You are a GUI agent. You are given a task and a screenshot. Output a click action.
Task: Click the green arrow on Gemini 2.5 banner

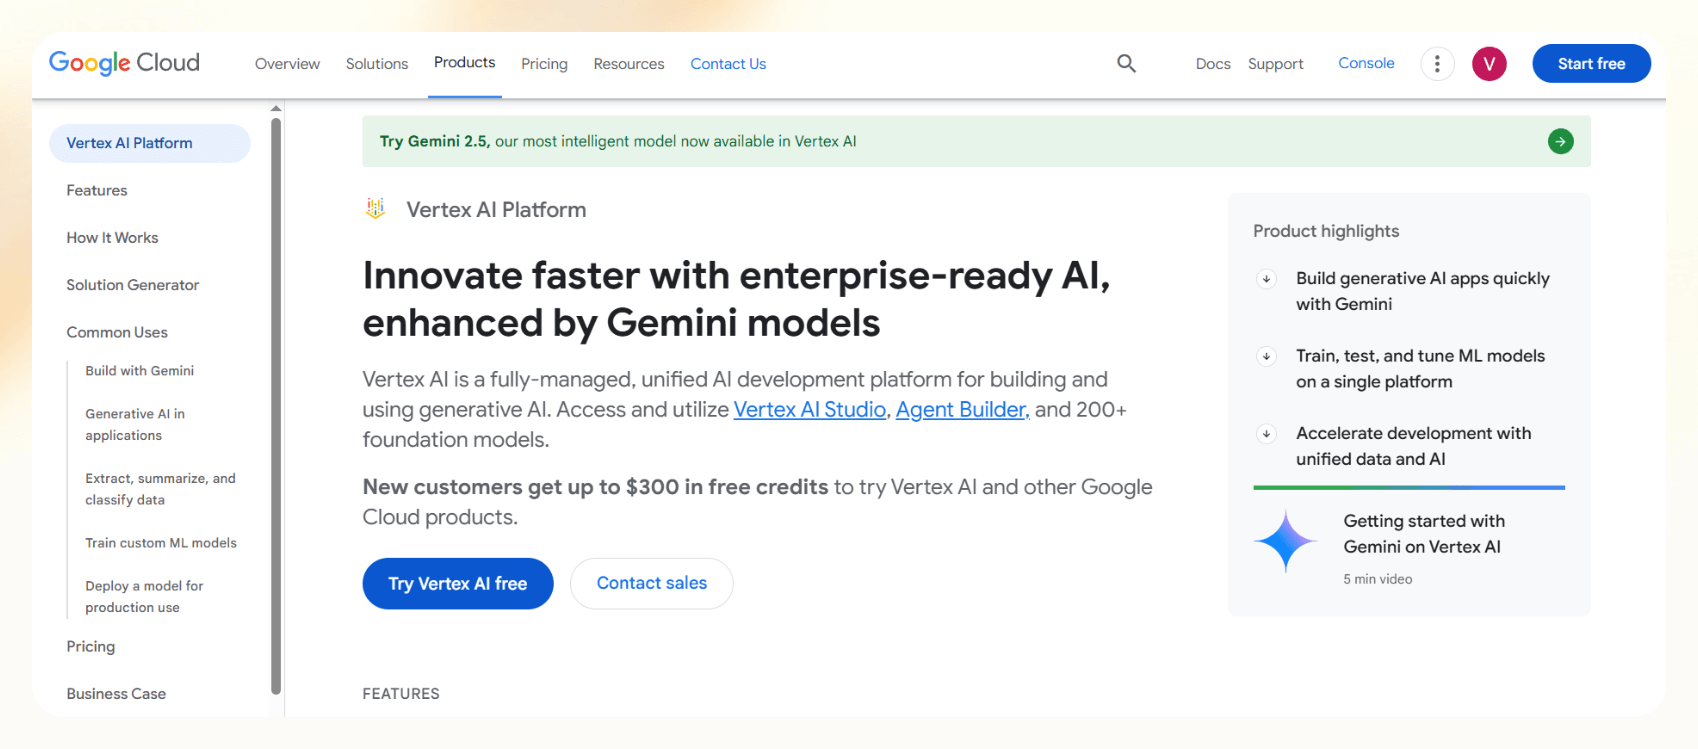[1560, 141]
